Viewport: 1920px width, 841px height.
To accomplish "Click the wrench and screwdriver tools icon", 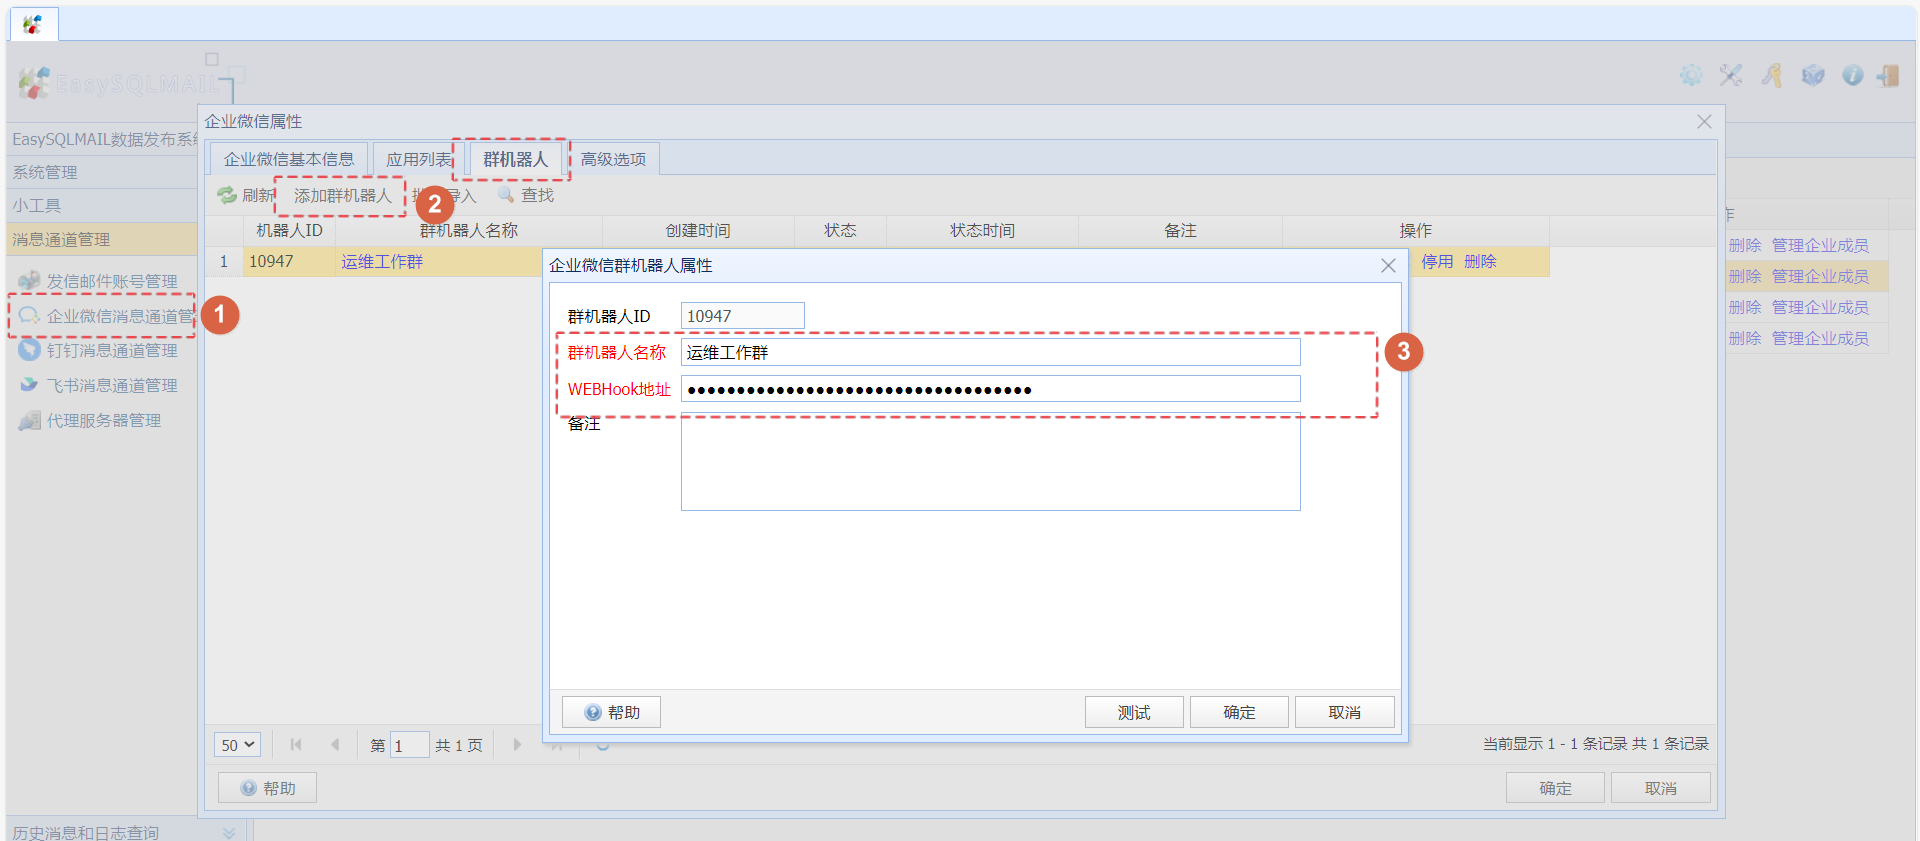I will pos(1731,75).
